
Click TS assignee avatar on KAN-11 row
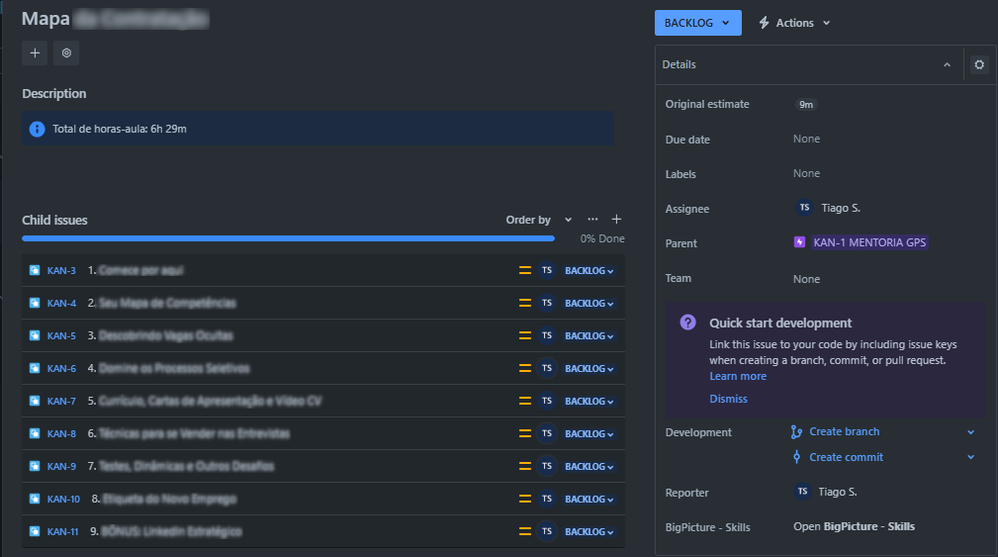[547, 532]
